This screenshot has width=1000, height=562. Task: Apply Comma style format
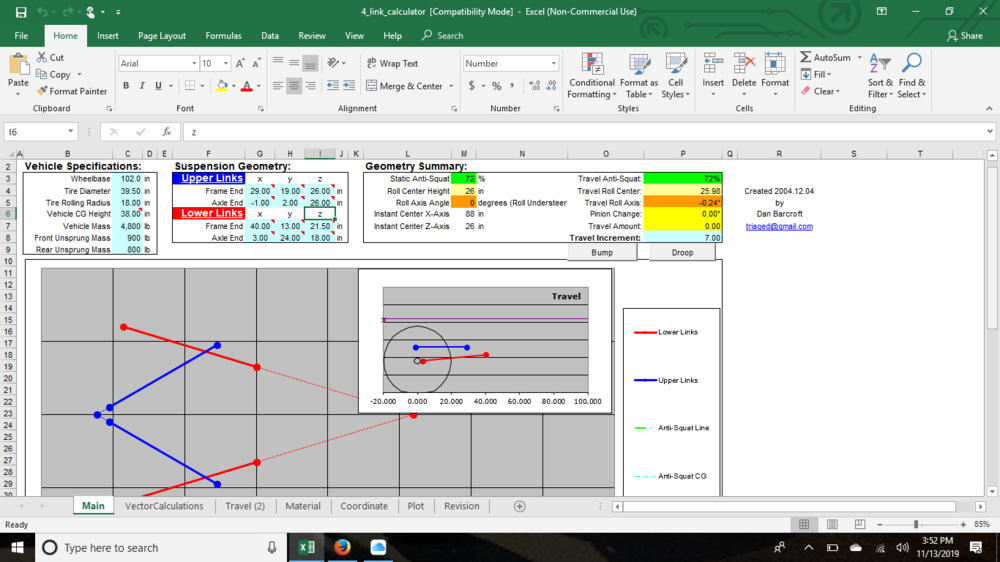point(512,85)
